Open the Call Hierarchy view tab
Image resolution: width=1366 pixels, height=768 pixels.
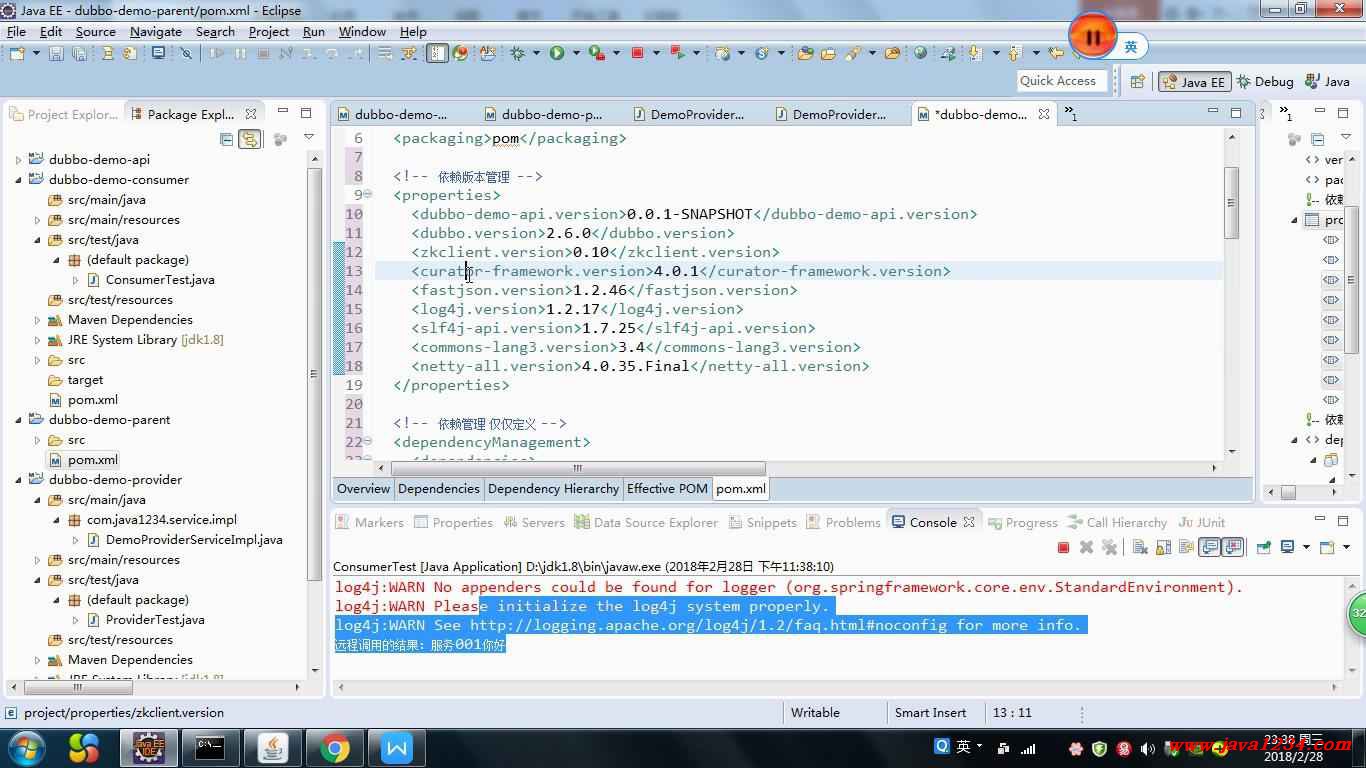point(1117,522)
